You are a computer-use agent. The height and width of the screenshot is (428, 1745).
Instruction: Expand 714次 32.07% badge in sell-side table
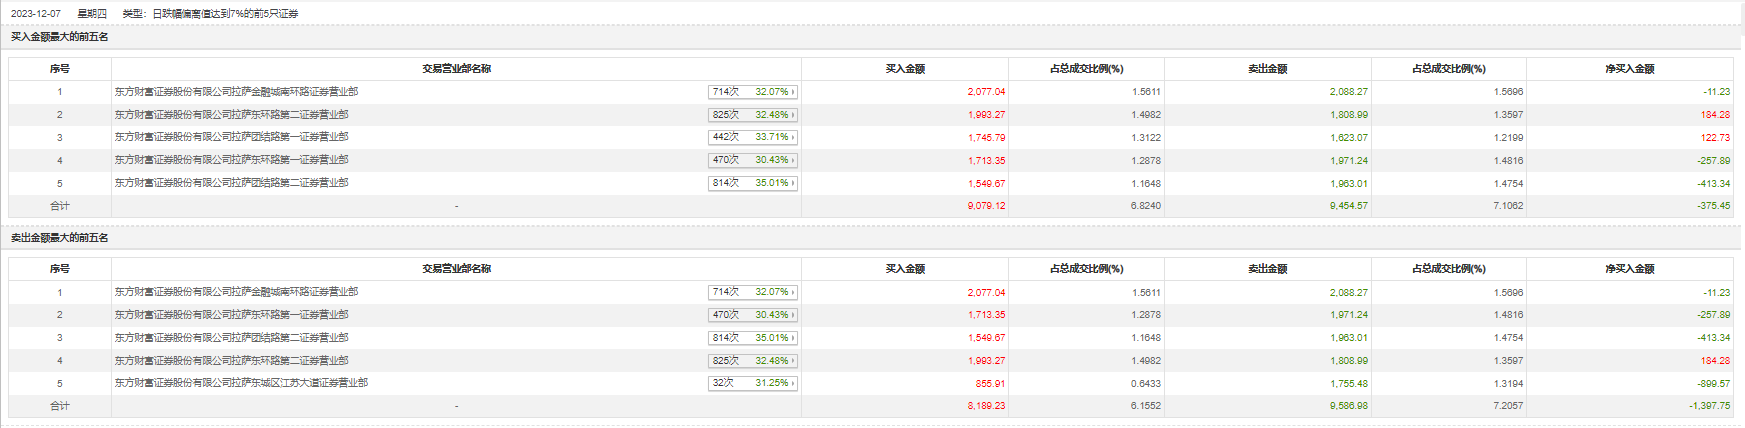click(x=752, y=292)
